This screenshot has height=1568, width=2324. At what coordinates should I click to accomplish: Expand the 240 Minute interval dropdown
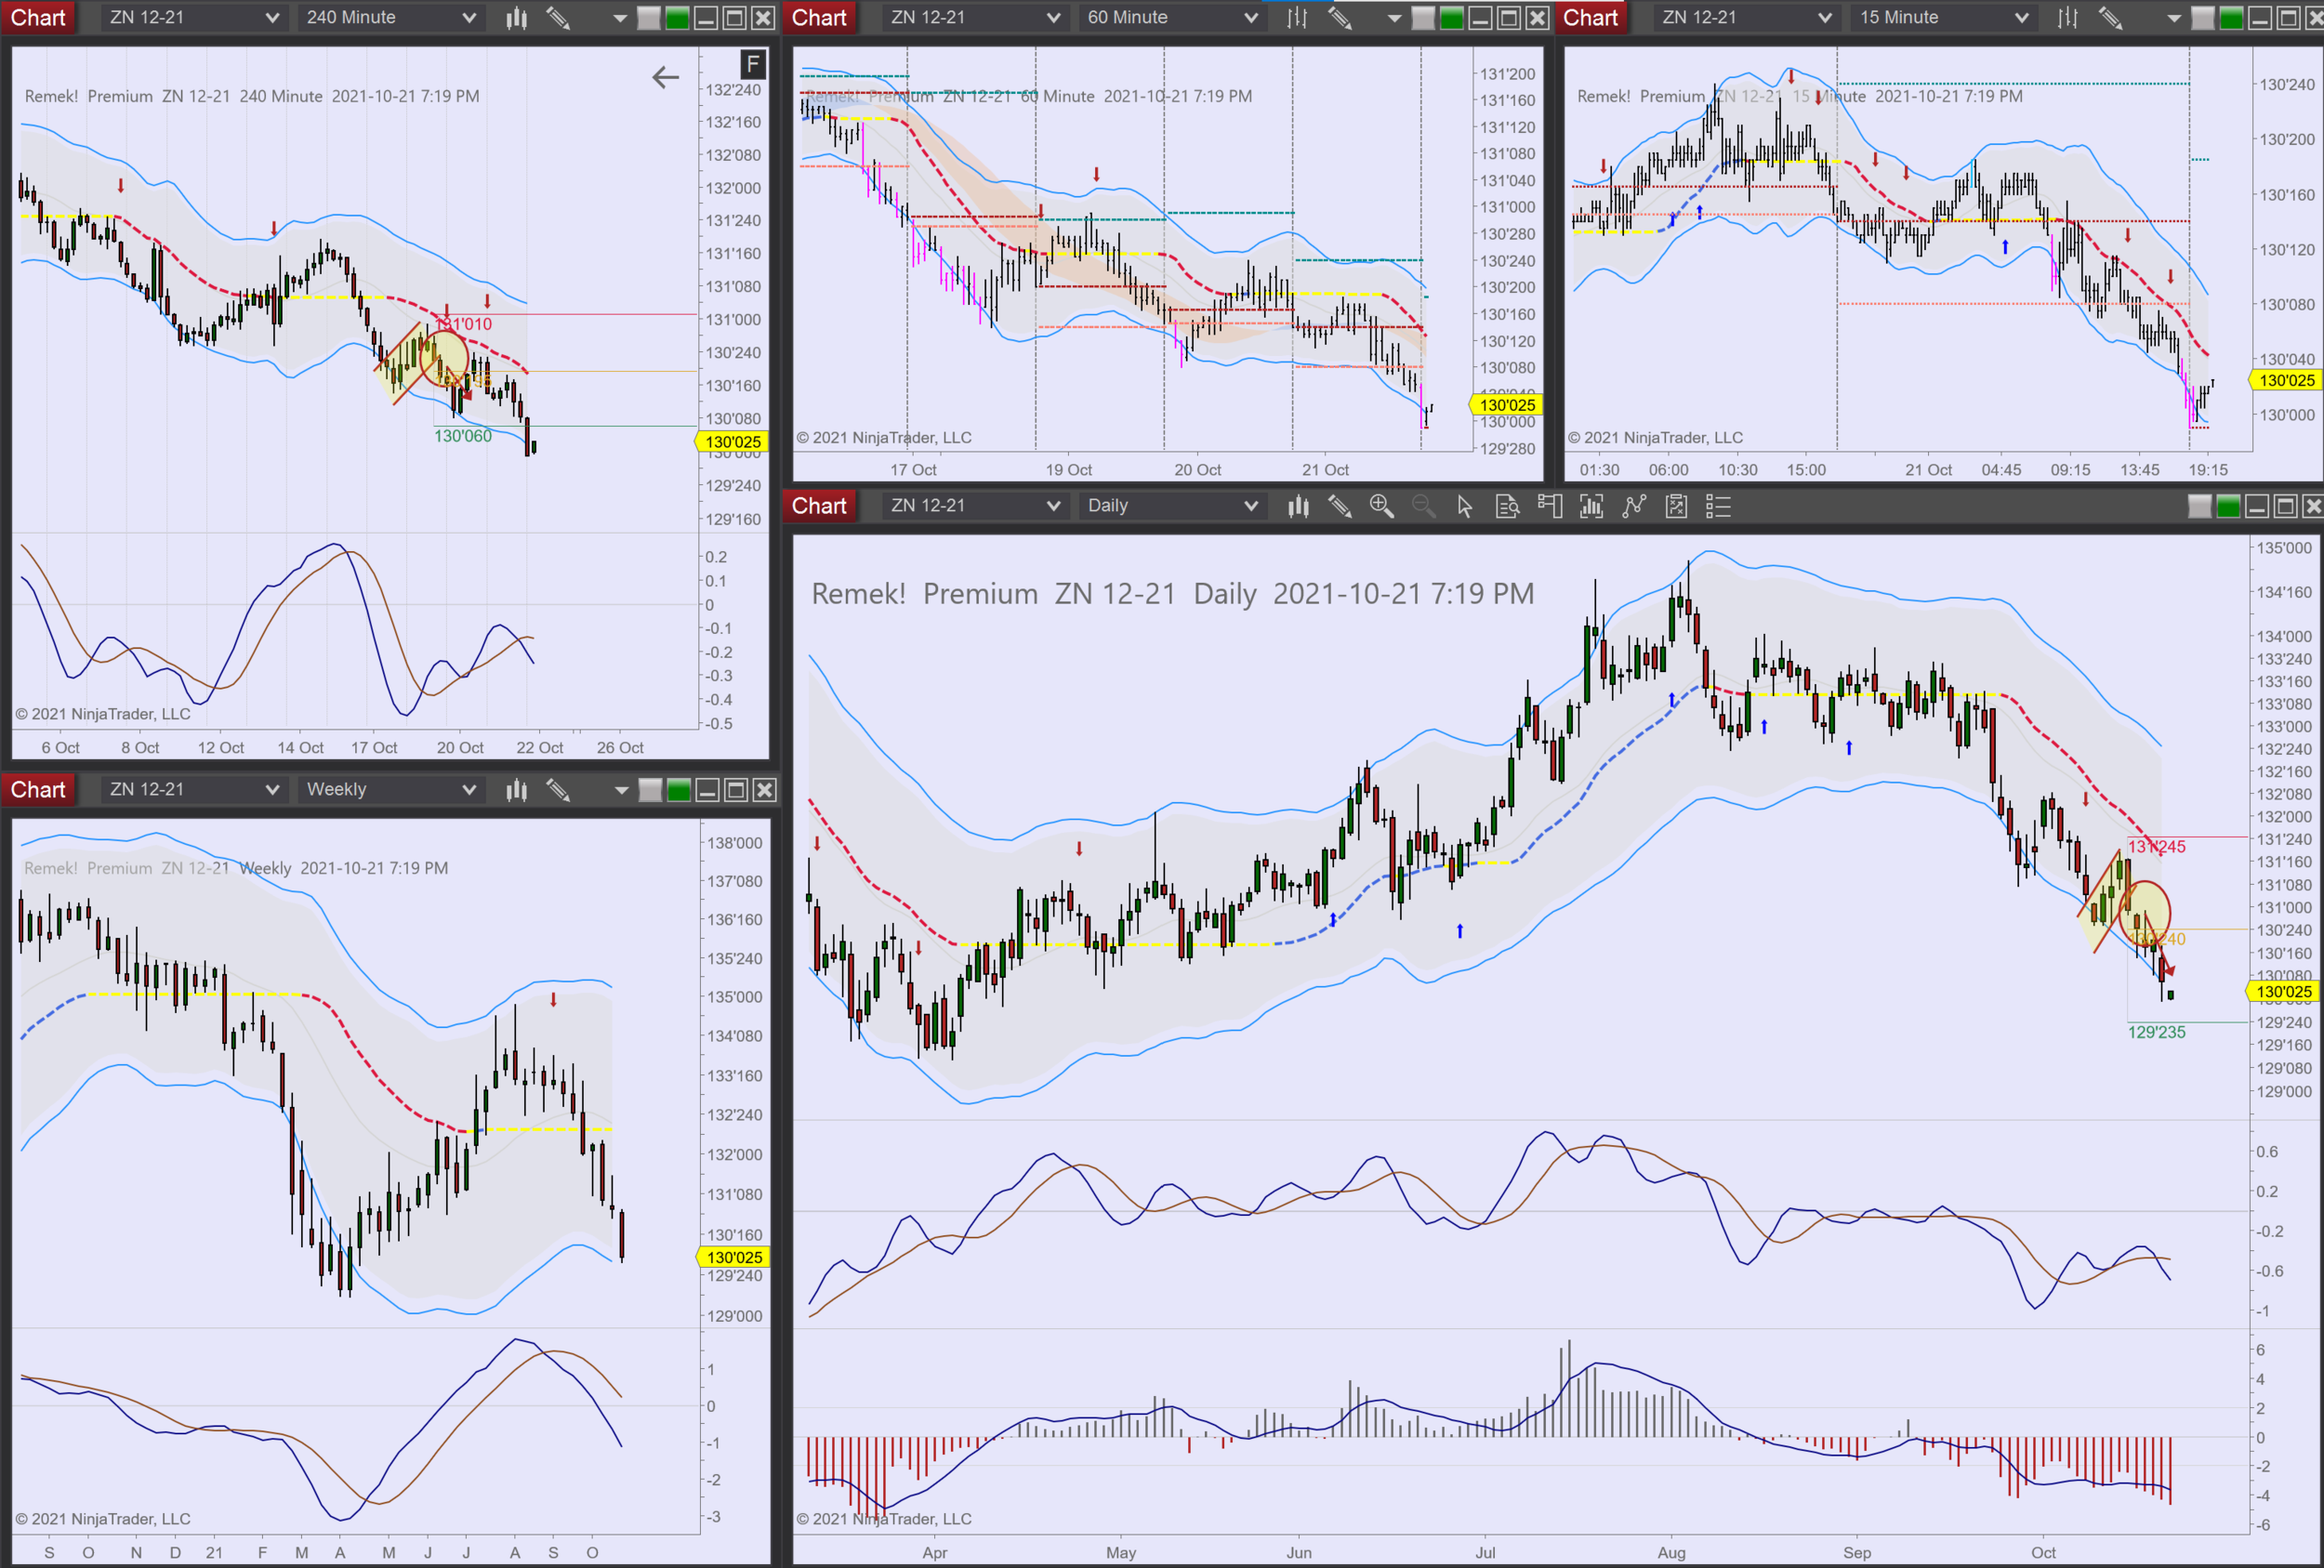[x=390, y=17]
